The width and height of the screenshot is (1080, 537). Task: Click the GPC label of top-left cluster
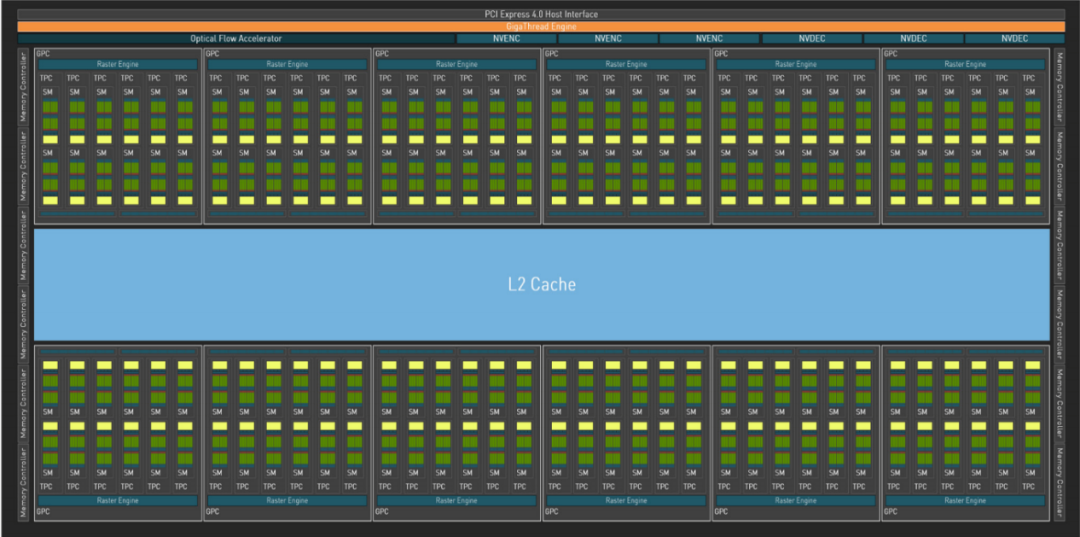42,52
